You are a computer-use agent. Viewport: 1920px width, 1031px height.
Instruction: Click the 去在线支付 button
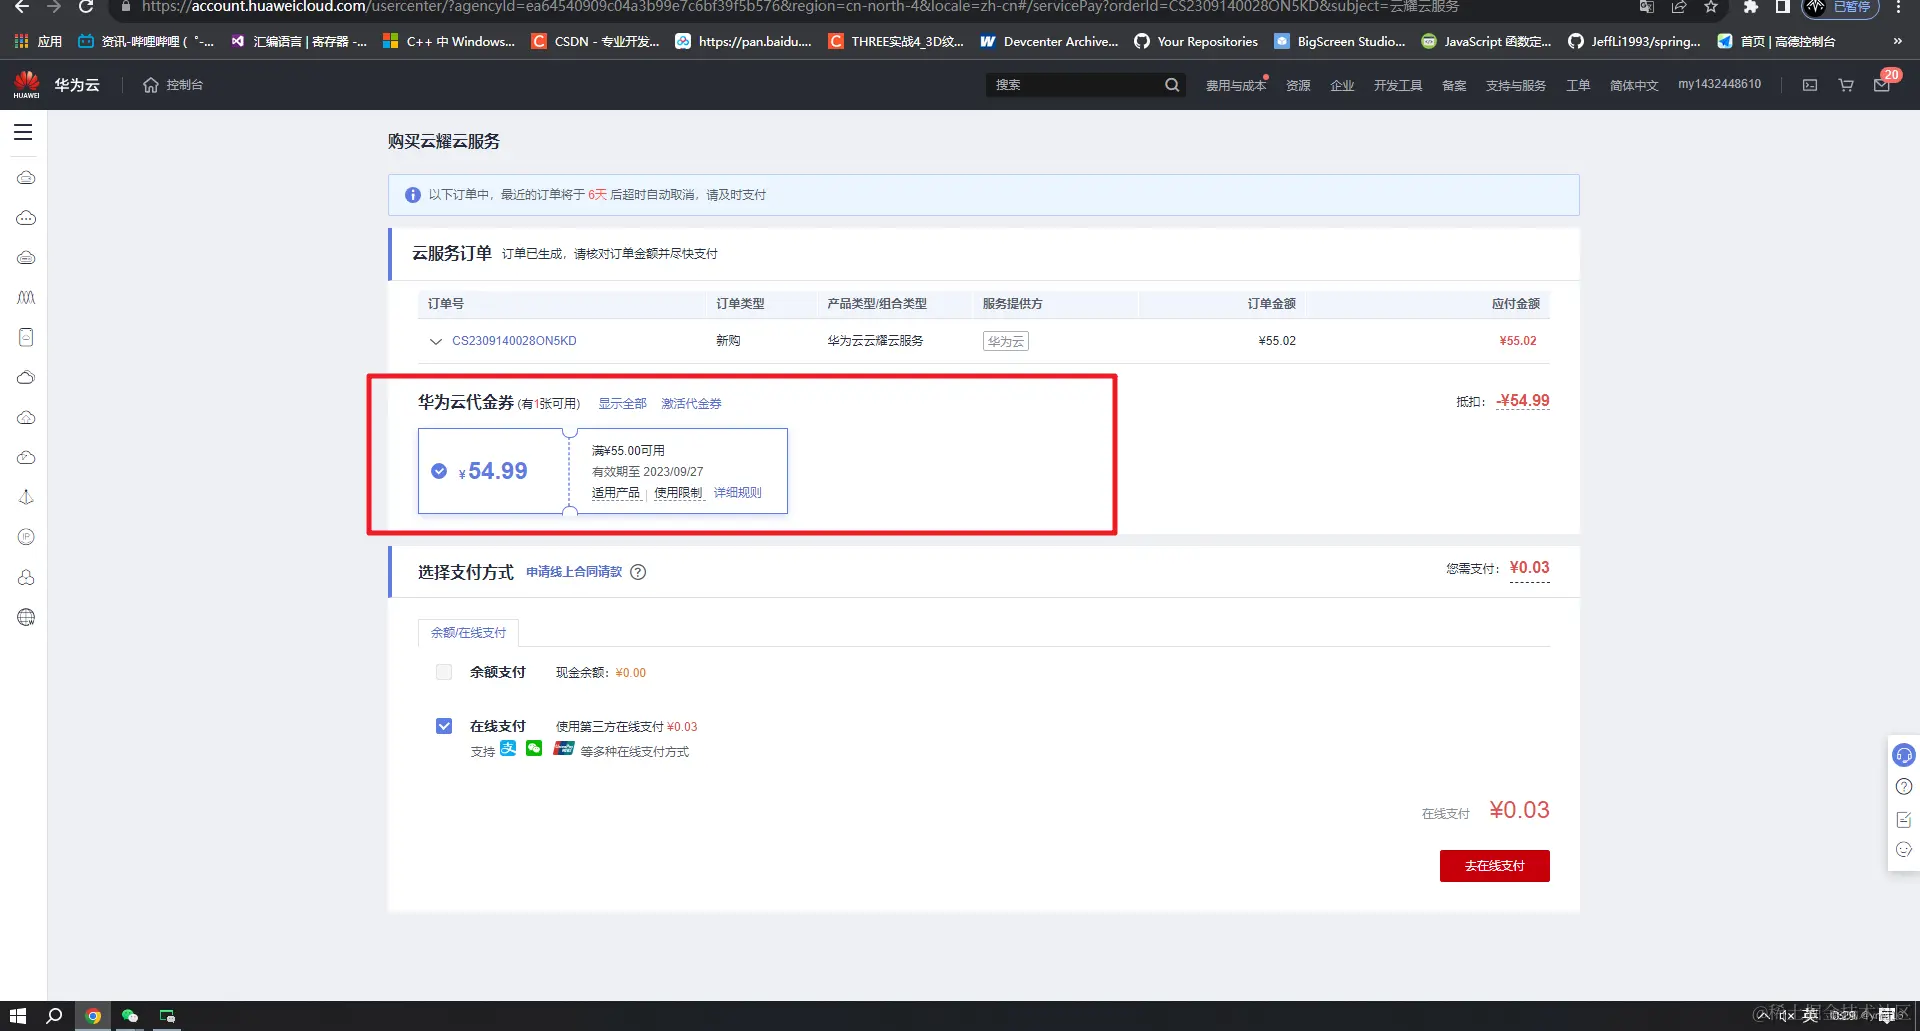(1494, 866)
